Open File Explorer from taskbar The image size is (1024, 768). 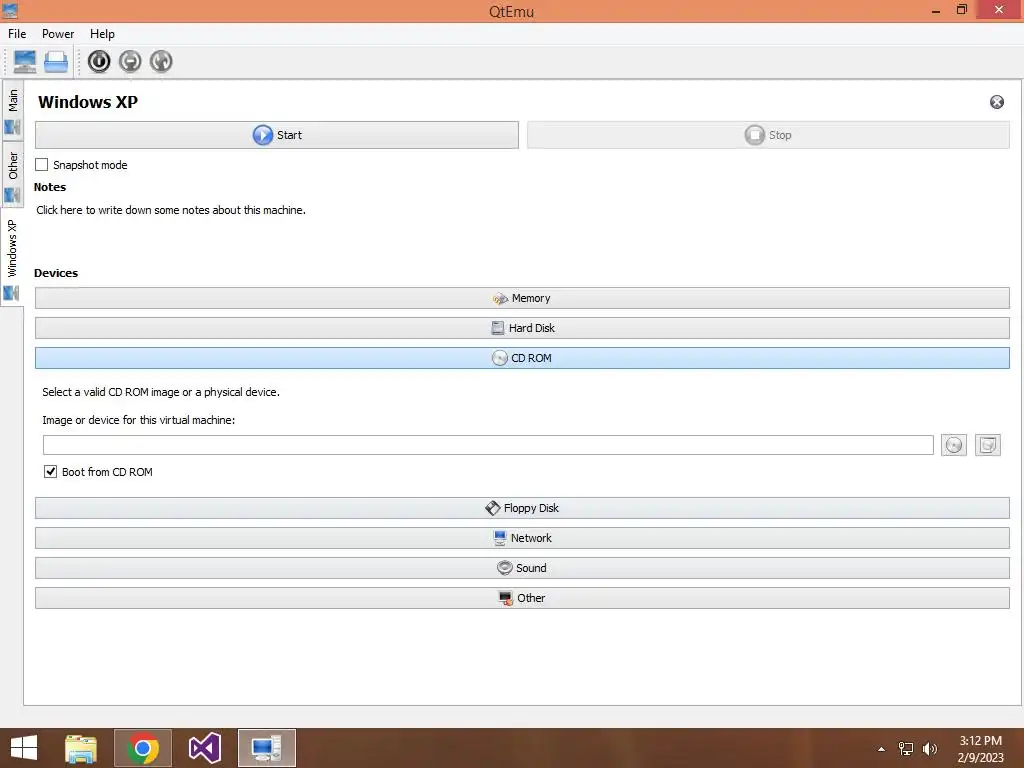coord(81,748)
